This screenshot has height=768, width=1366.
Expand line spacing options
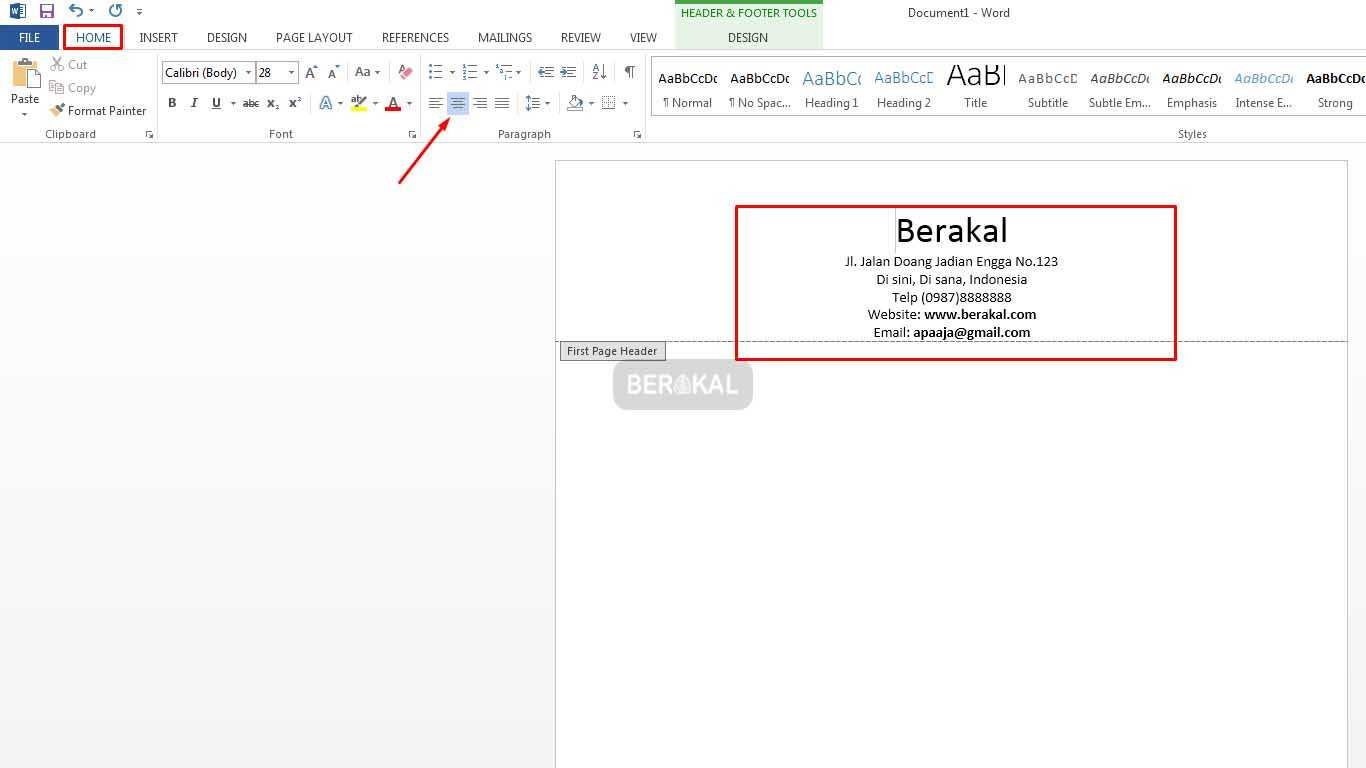[538, 103]
